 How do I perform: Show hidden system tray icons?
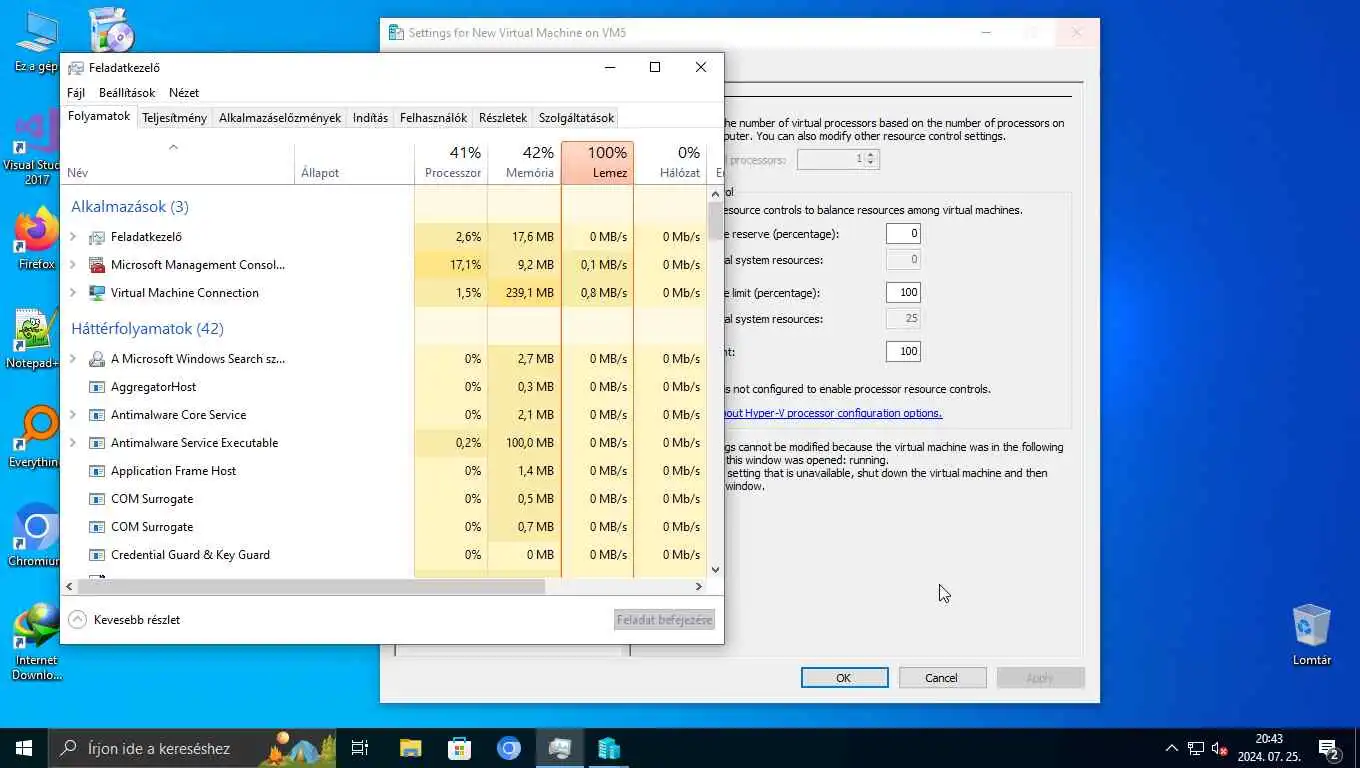click(1171, 748)
